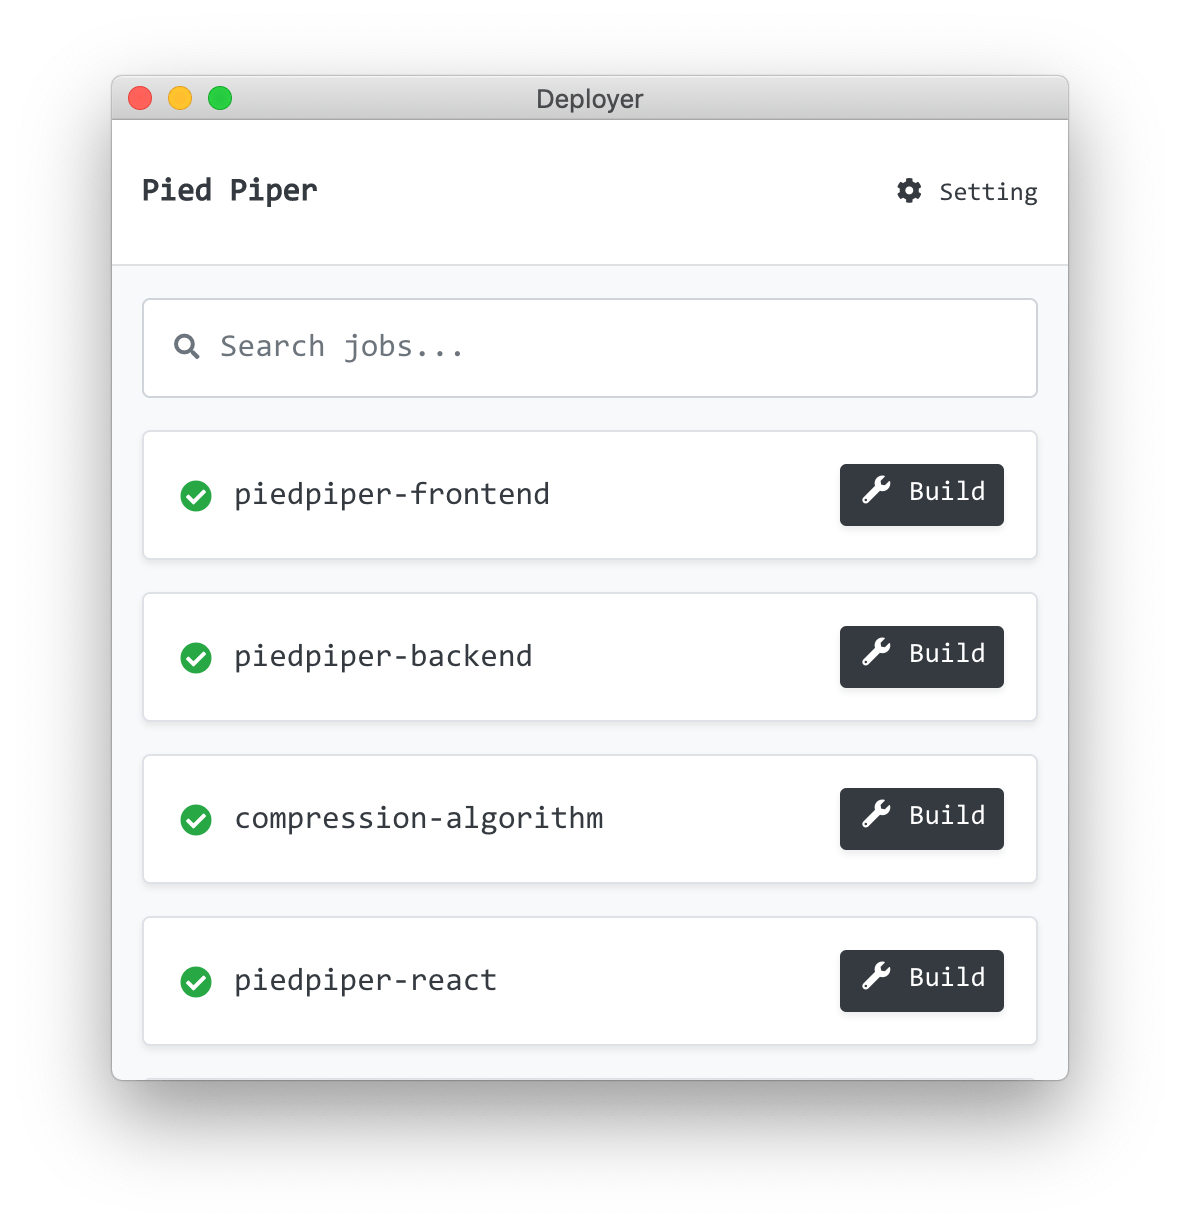Build the piedpiper-frontend job
Screen dimensions: 1180x1228
(x=920, y=494)
